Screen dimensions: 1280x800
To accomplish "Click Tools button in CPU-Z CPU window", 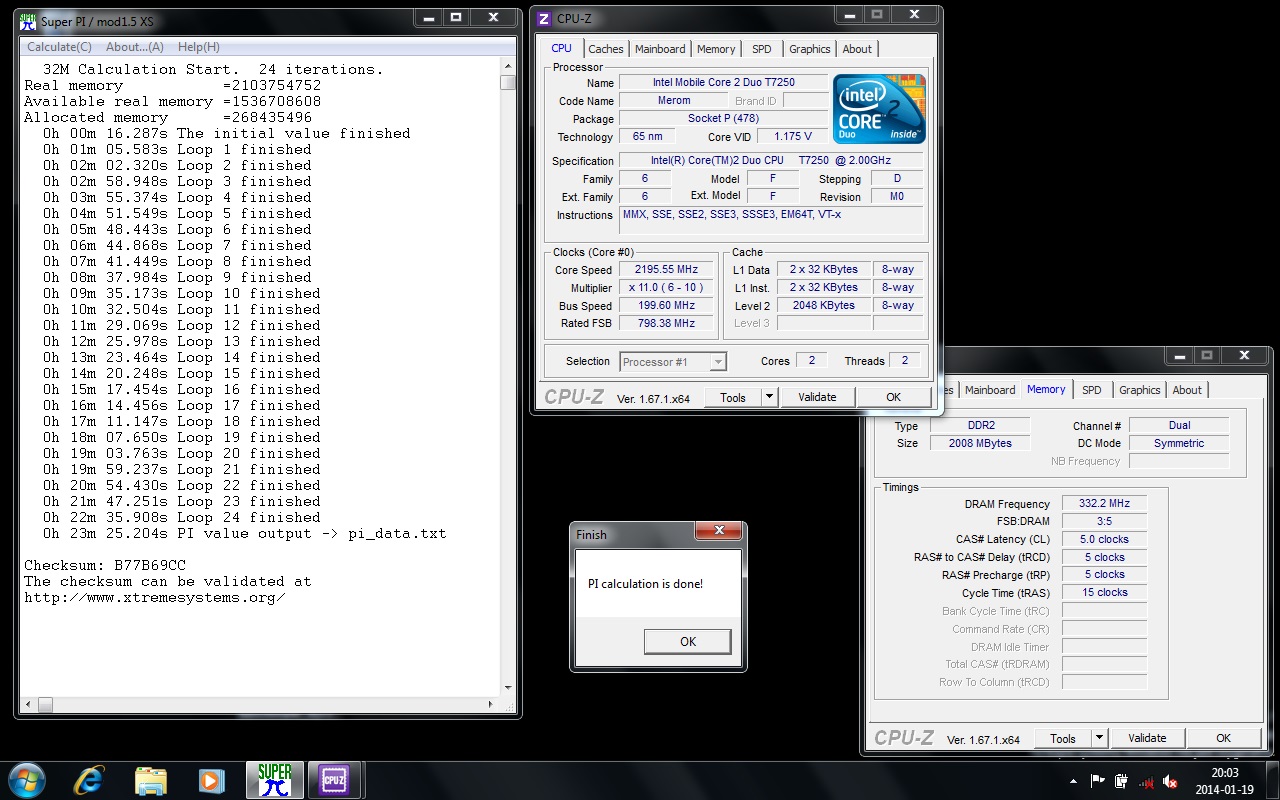I will (733, 397).
